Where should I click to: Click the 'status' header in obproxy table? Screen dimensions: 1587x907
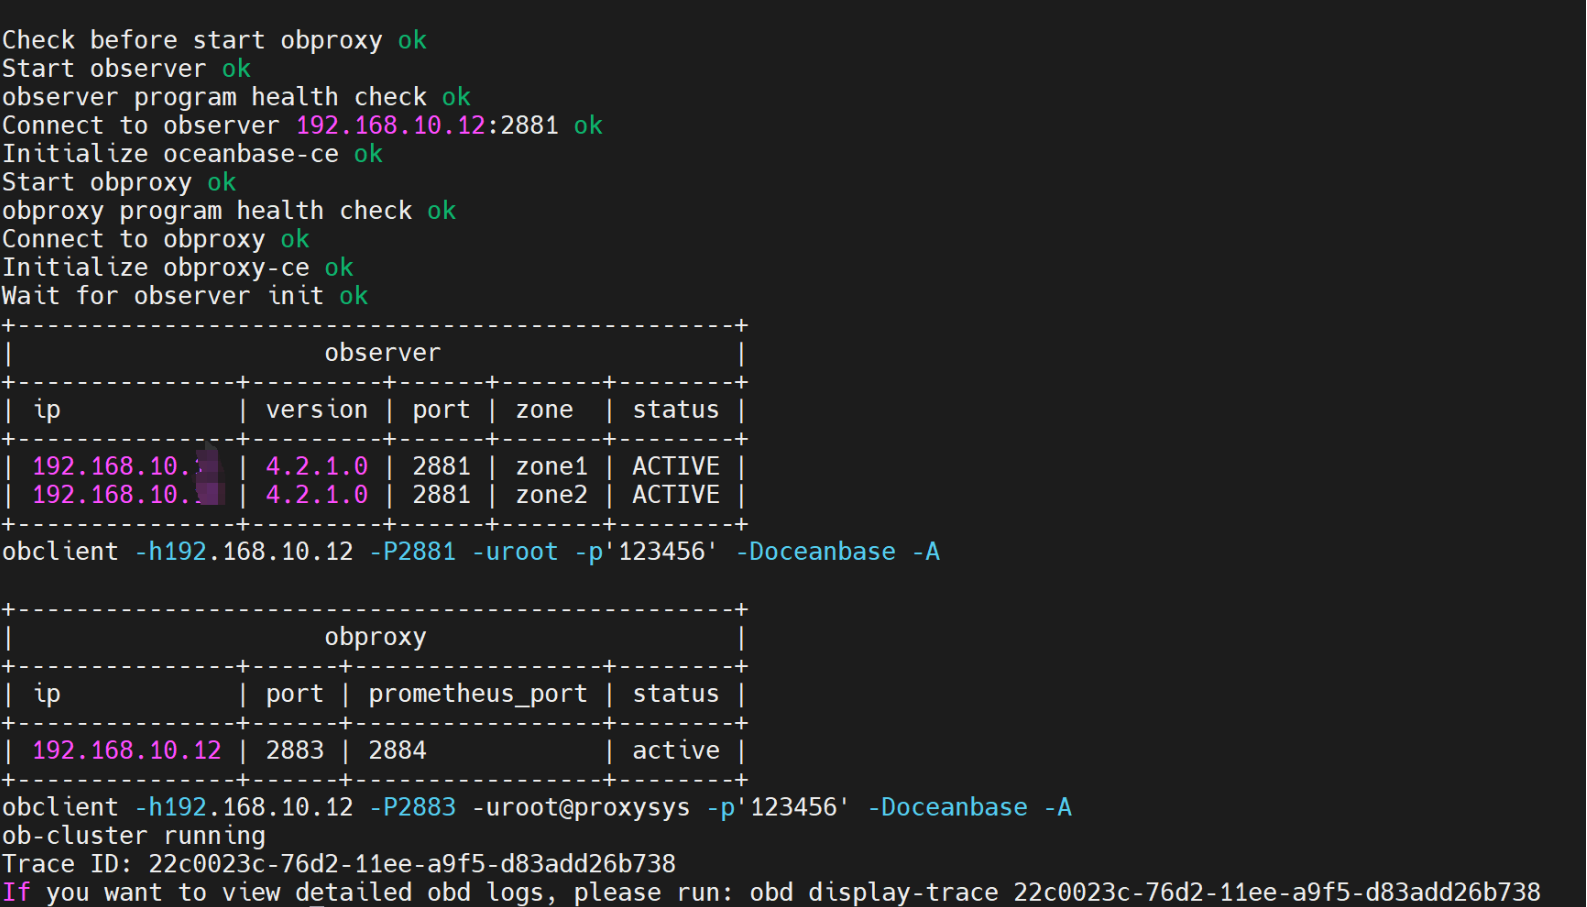pos(676,694)
